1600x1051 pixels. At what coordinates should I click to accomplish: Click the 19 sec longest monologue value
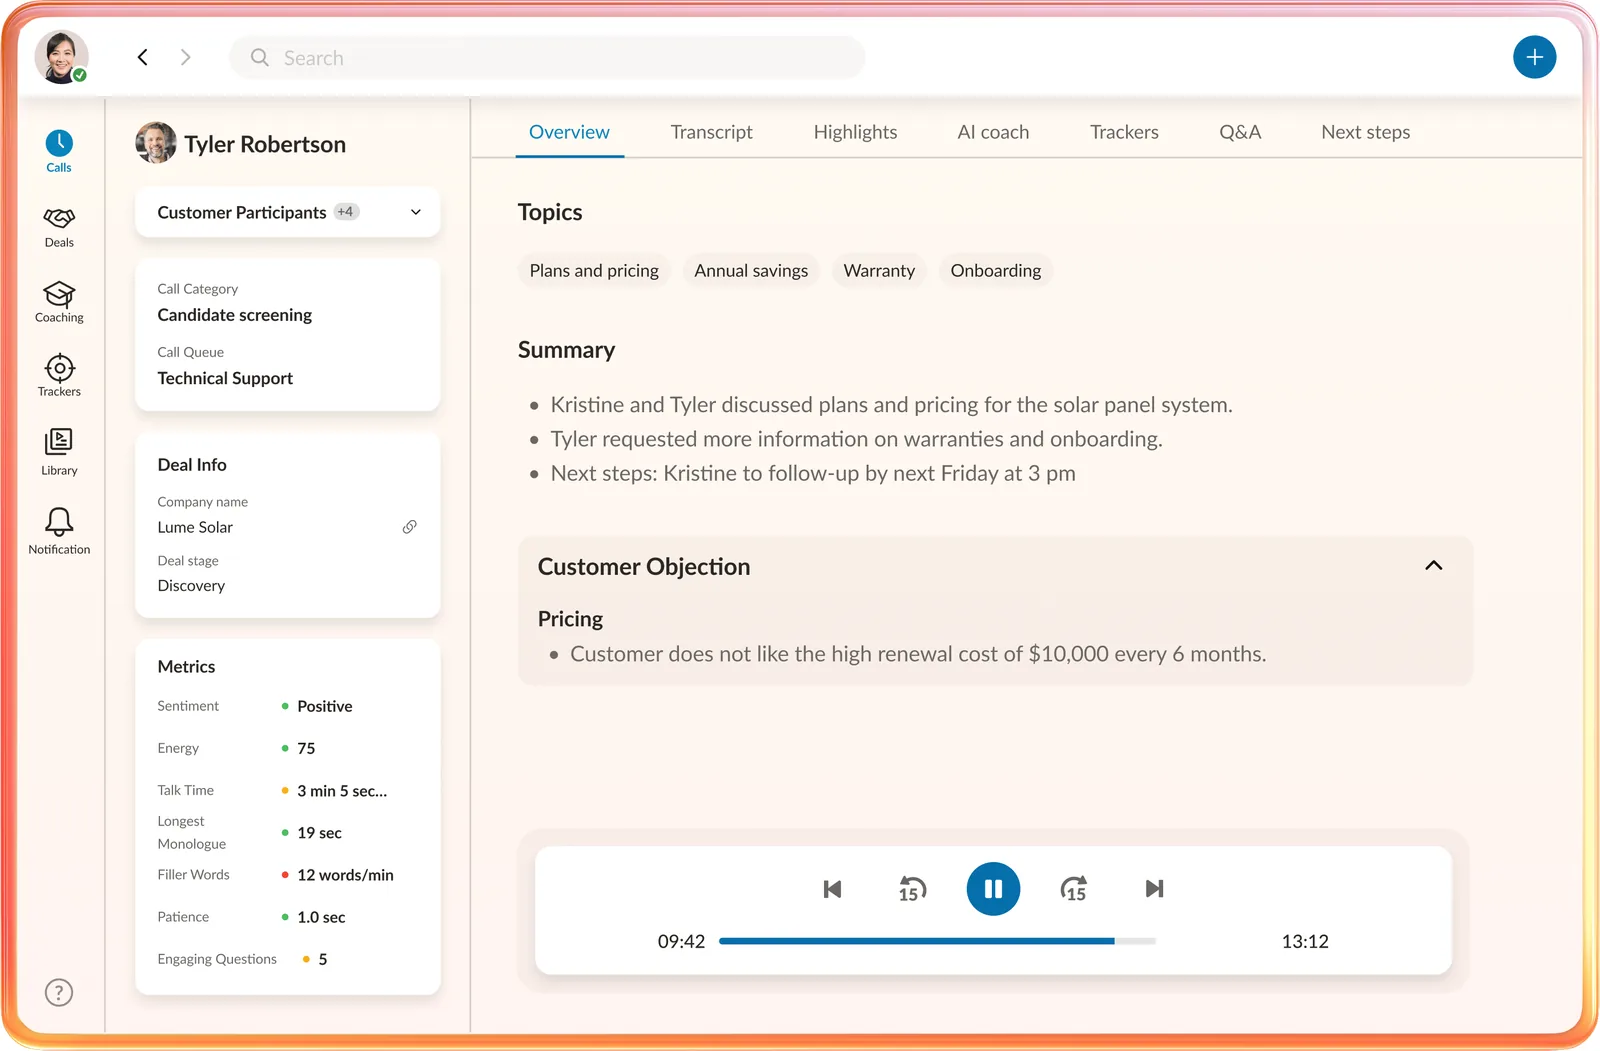pos(319,833)
